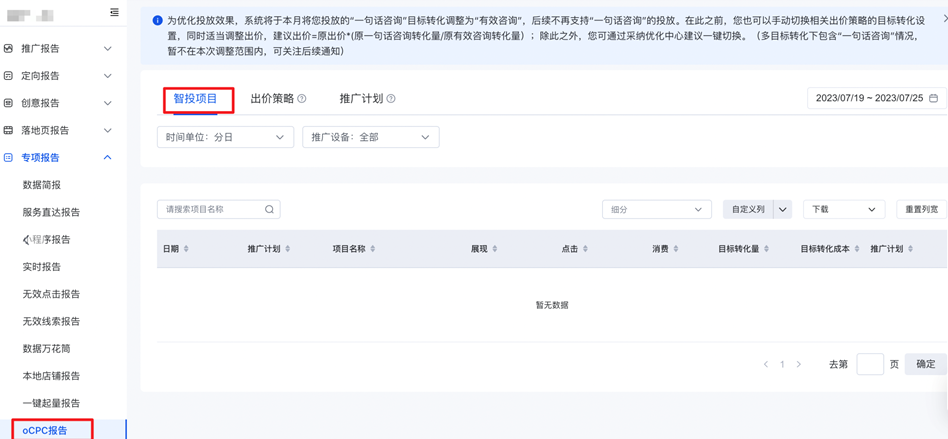Click the sidebar collapse hamburger icon
This screenshot has height=439, width=948.
point(114,13)
